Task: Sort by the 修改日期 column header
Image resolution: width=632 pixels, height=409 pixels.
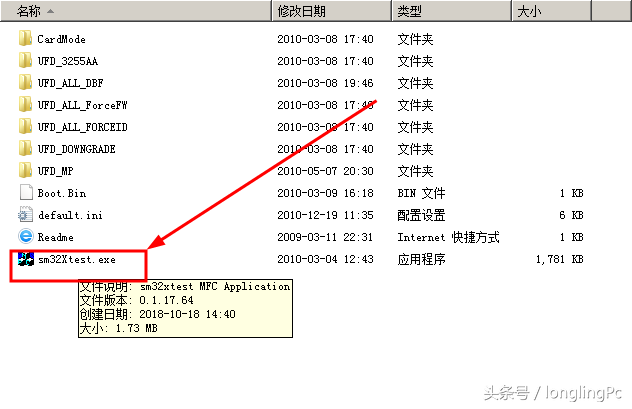Action: [331, 11]
